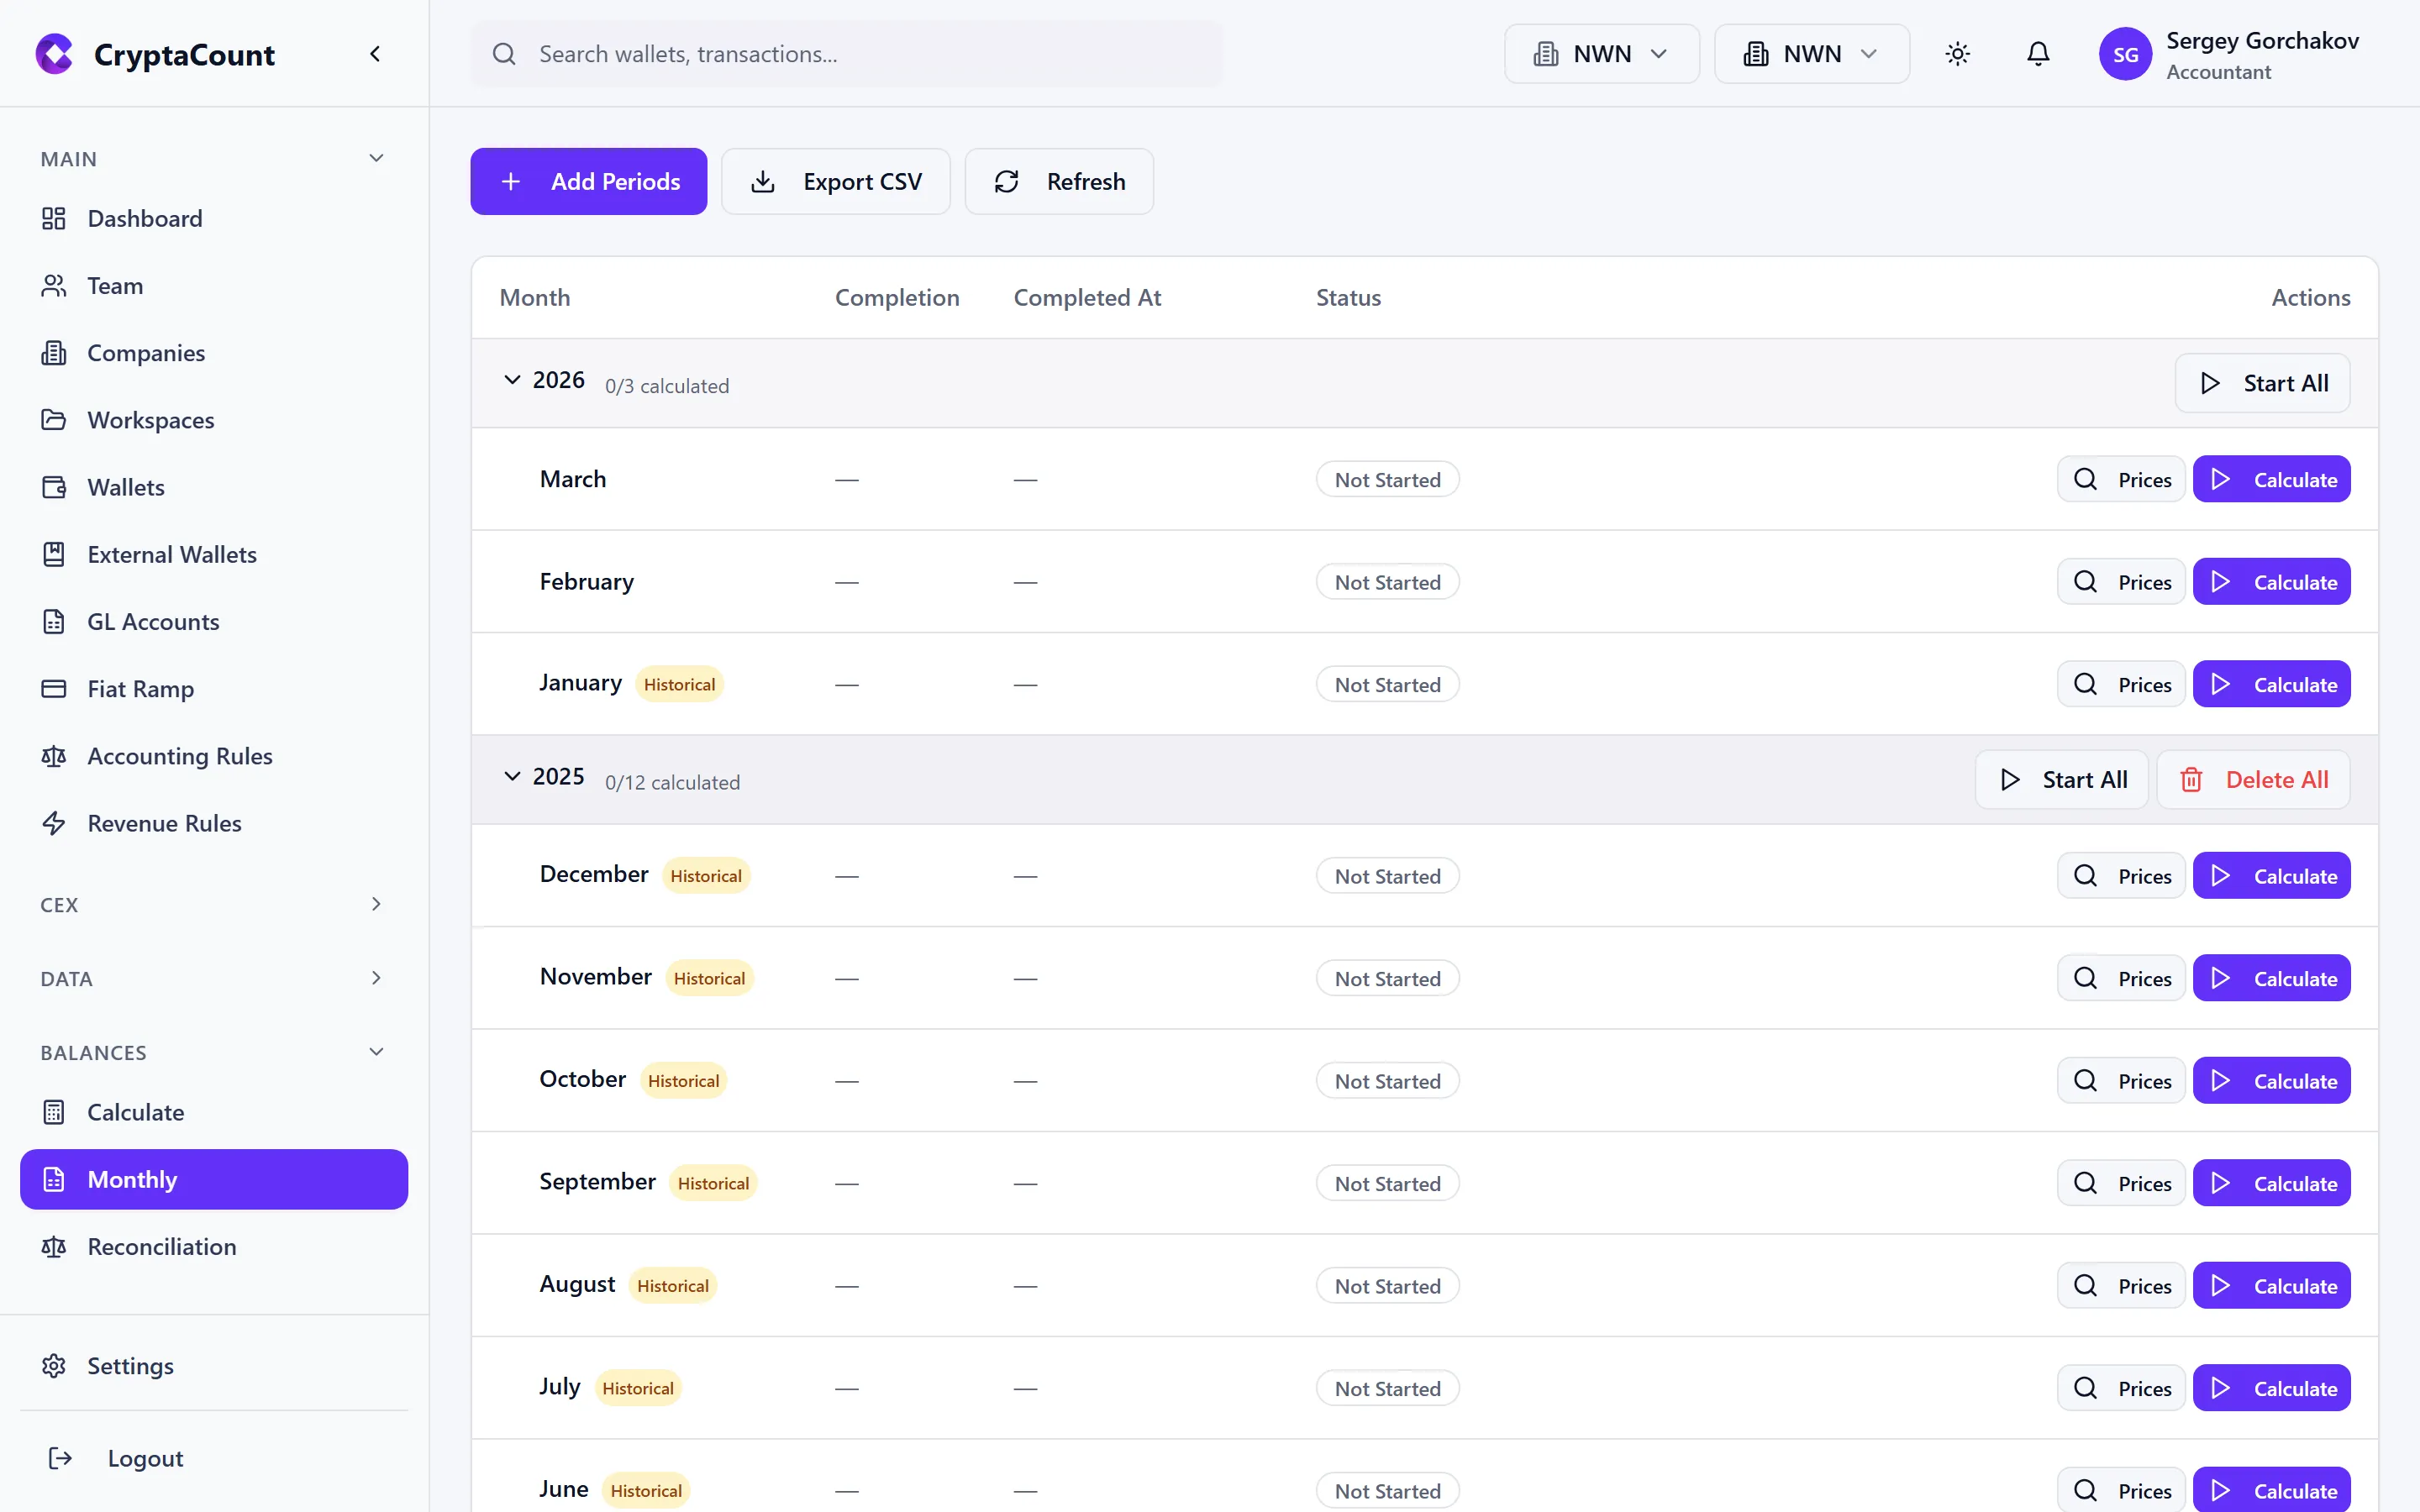This screenshot has width=2420, height=1512.
Task: Click the Export CSV download icon
Action: click(763, 181)
